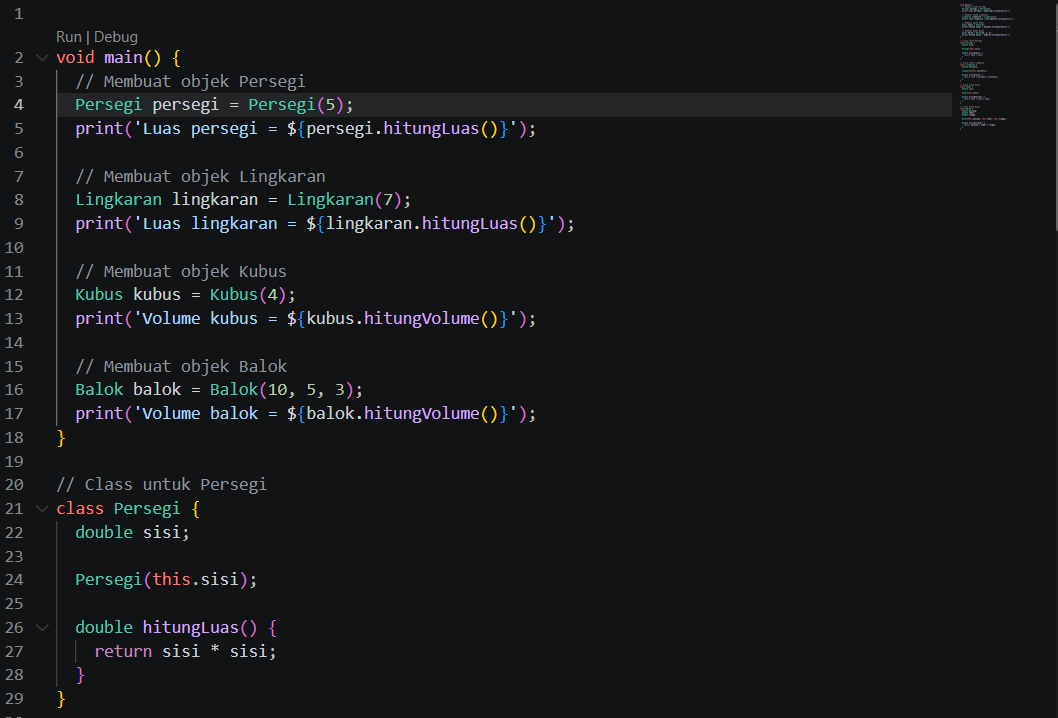Click the comment '// Membuat objek Balok'

click(x=181, y=366)
